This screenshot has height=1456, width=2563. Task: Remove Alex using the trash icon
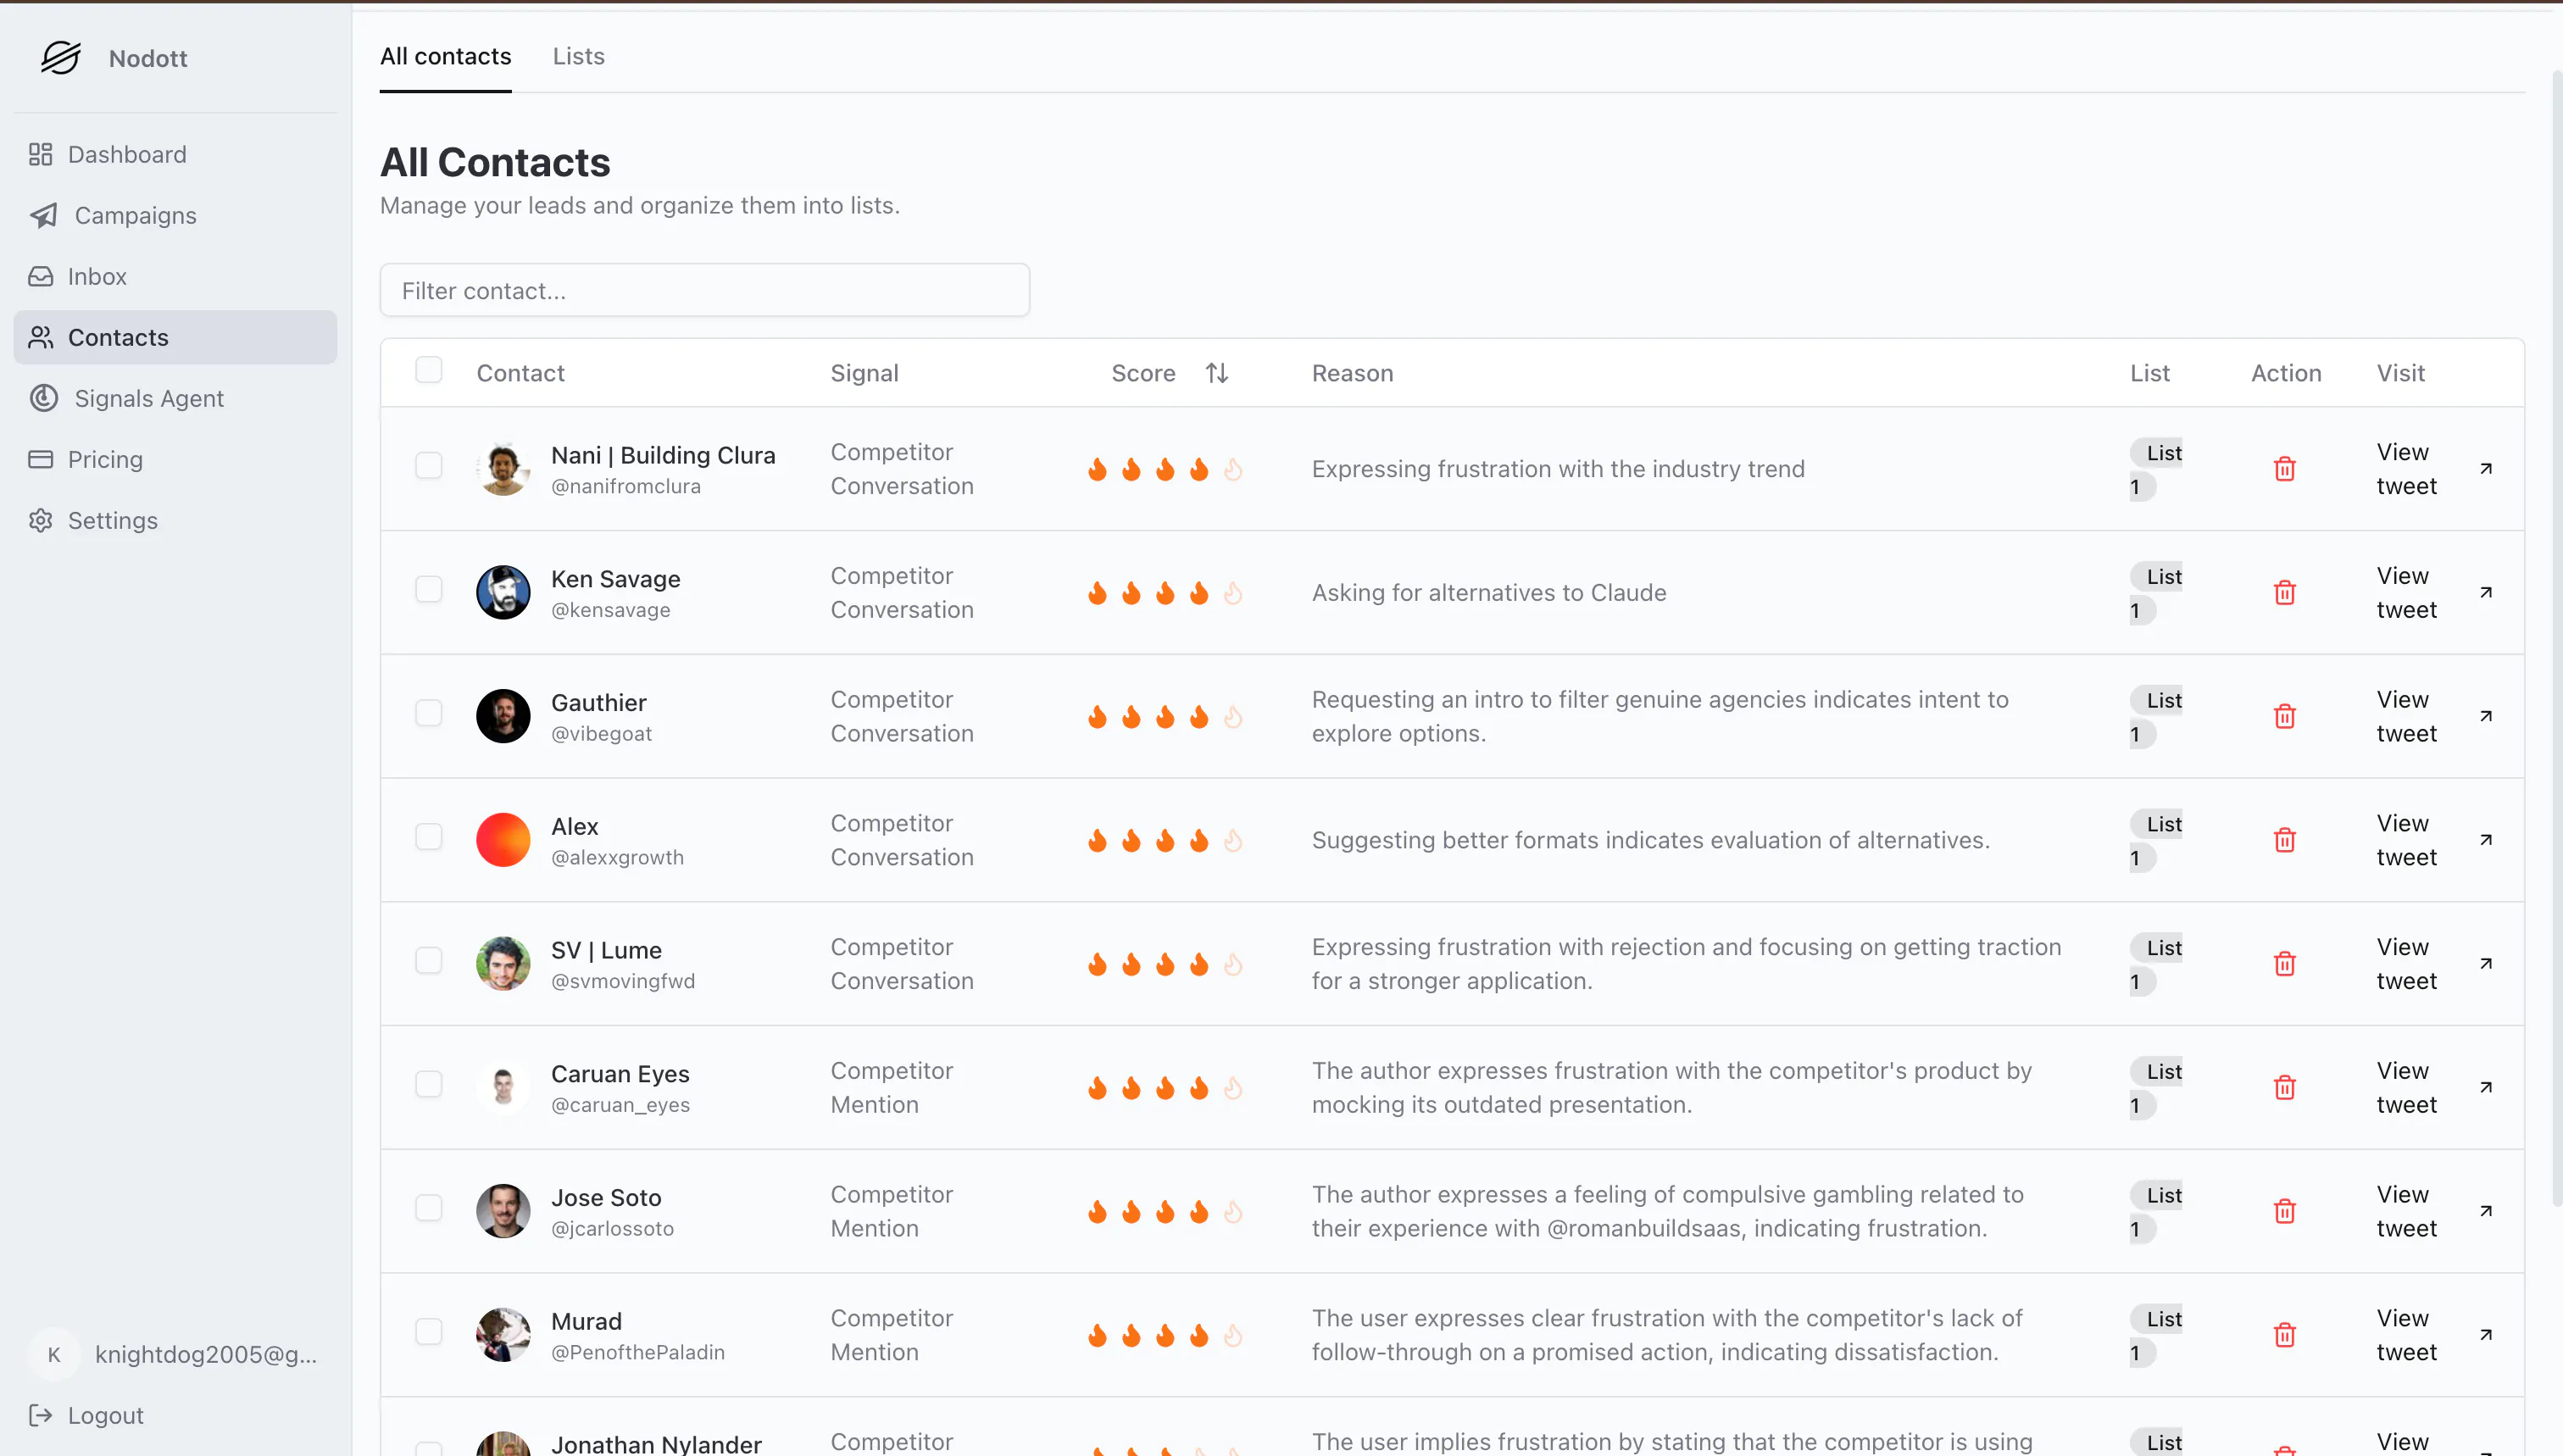pos(2285,840)
